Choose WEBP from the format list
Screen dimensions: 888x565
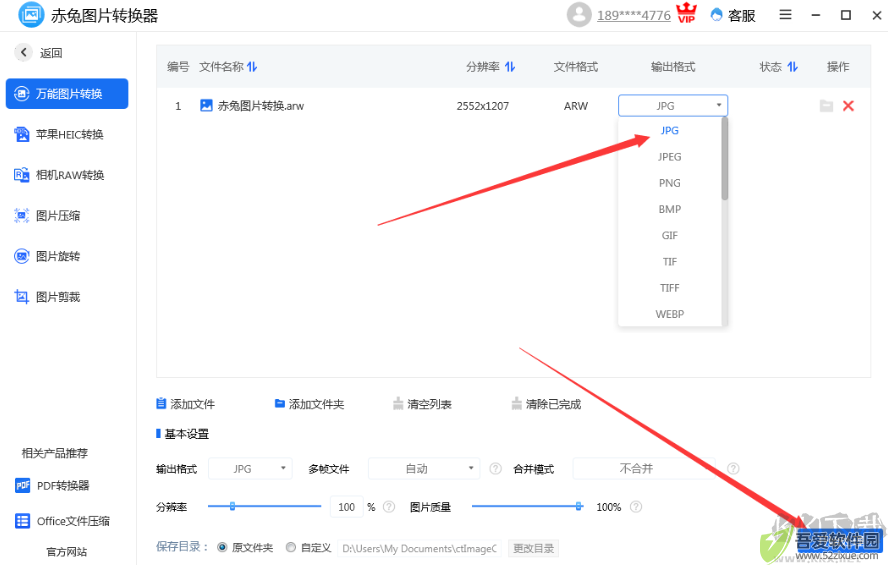(669, 314)
